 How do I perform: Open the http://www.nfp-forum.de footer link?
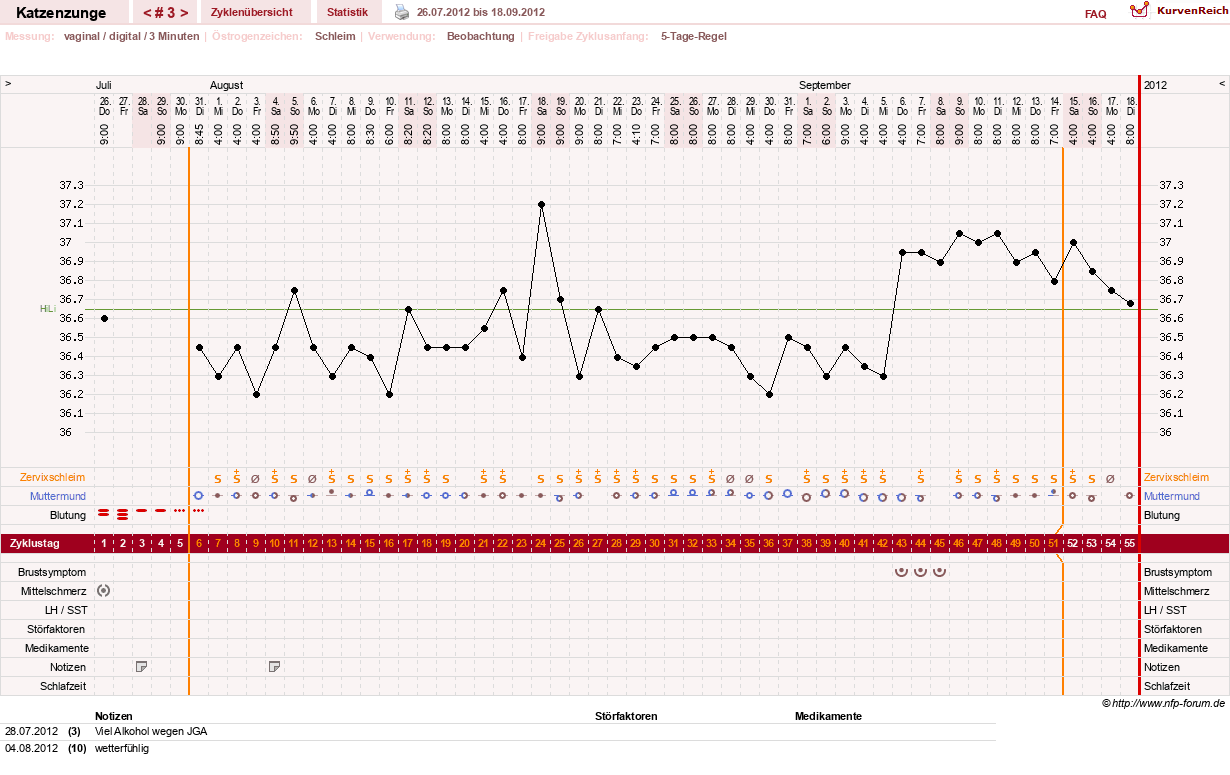point(1168,704)
